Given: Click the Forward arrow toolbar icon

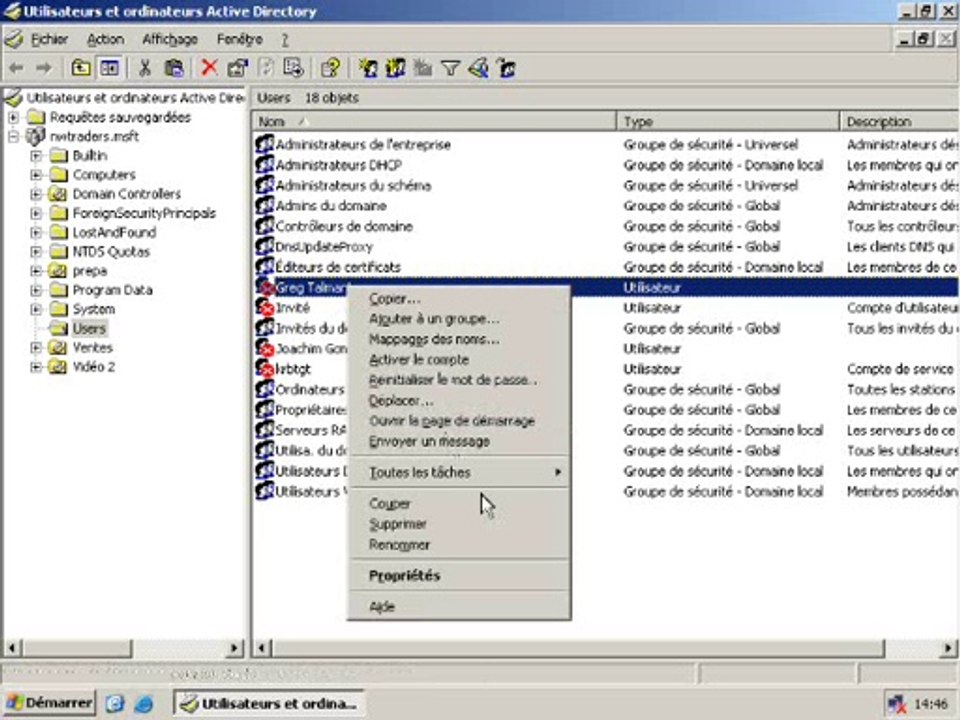Looking at the screenshot, I should pyautogui.click(x=43, y=68).
